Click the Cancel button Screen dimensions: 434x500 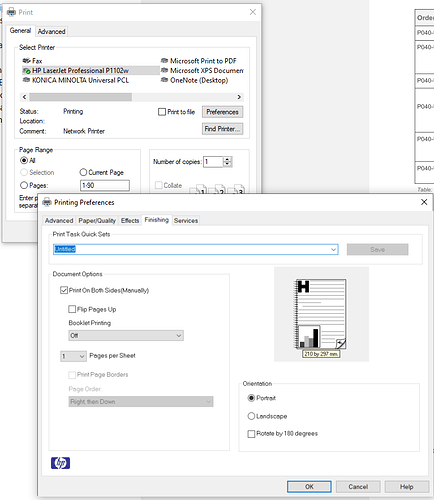(358, 487)
